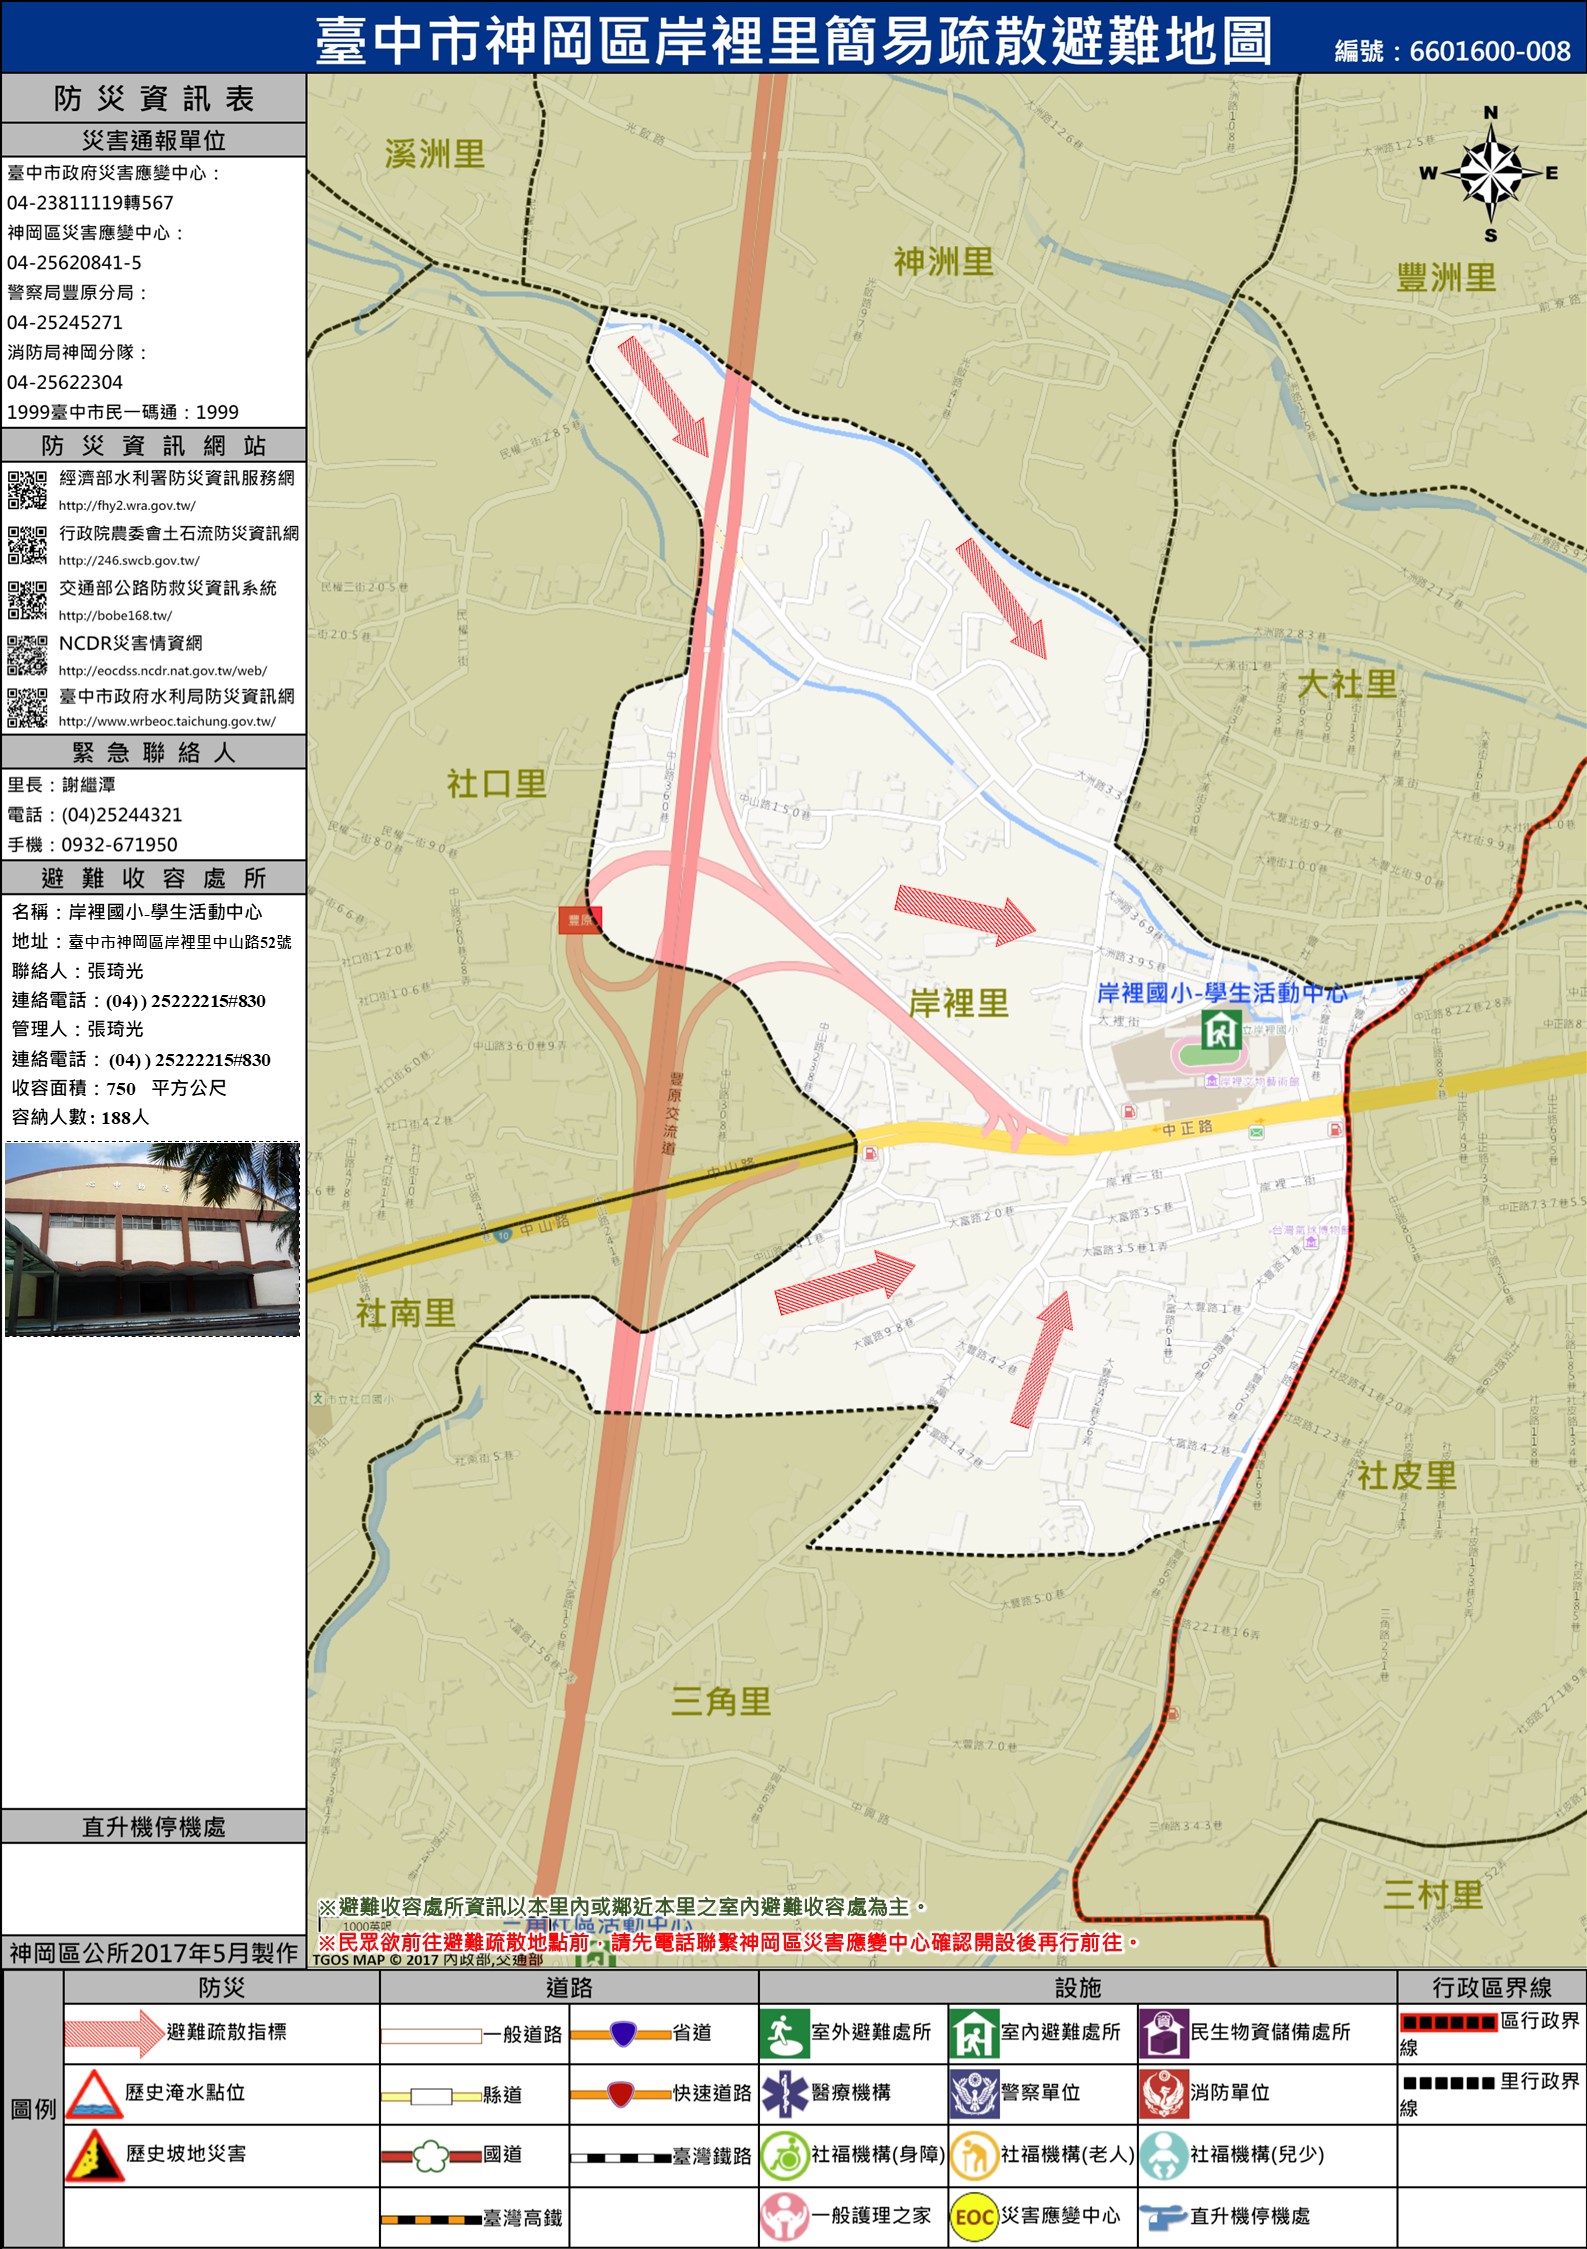Click the 歷史坡地災害 warning triangle icon

[x=94, y=2155]
